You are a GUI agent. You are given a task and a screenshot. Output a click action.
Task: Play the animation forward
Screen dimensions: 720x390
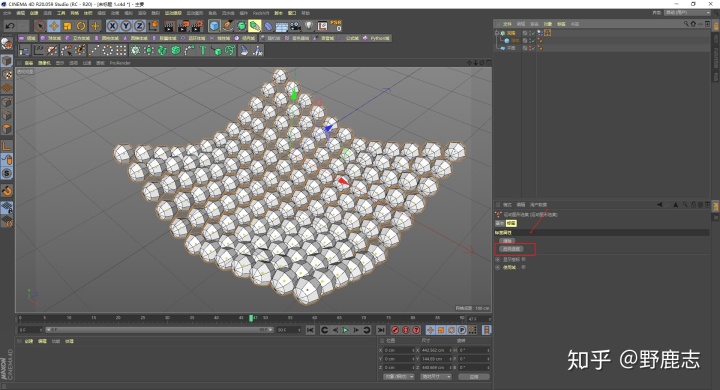click(x=345, y=330)
